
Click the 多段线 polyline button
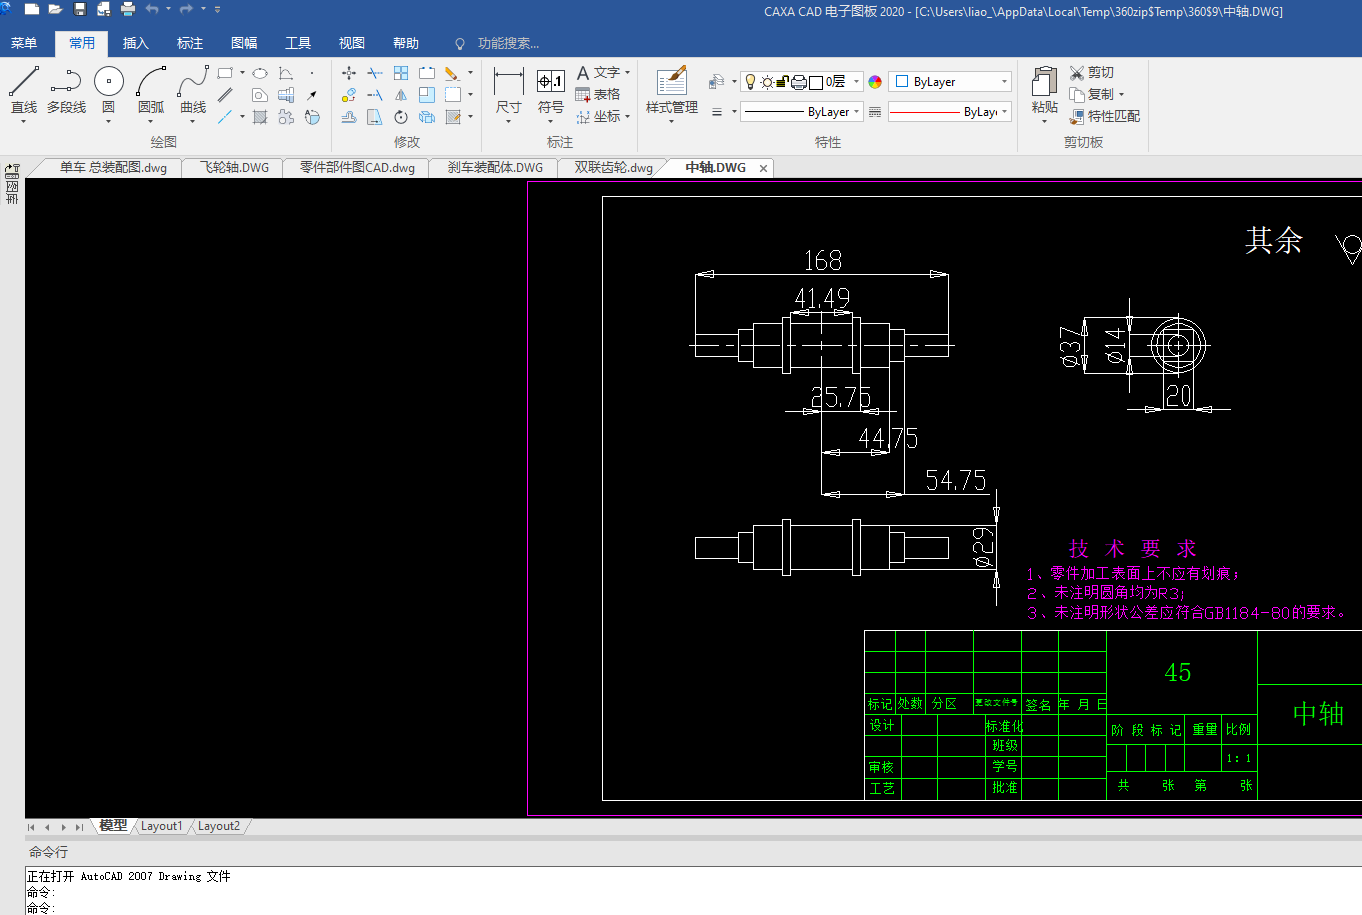point(66,91)
